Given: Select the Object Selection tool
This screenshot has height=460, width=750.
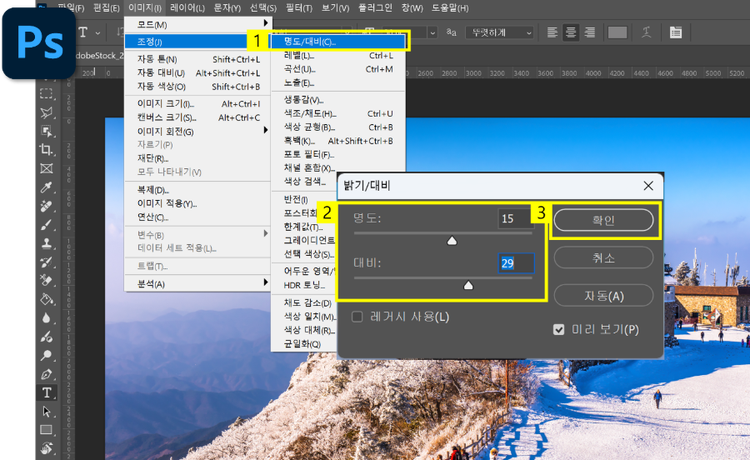Looking at the screenshot, I should pos(46,131).
